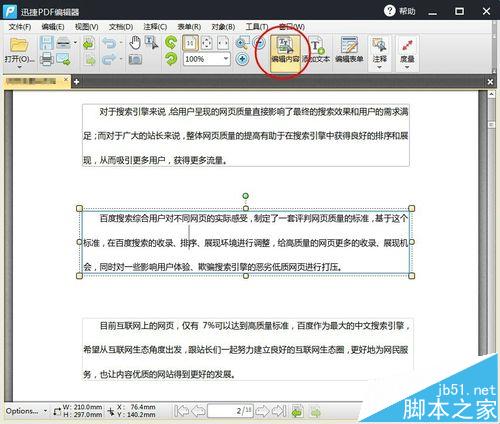Viewport: 500px width, 424px height.
Task: Click the Zoom In plus icon
Action: (x=242, y=59)
